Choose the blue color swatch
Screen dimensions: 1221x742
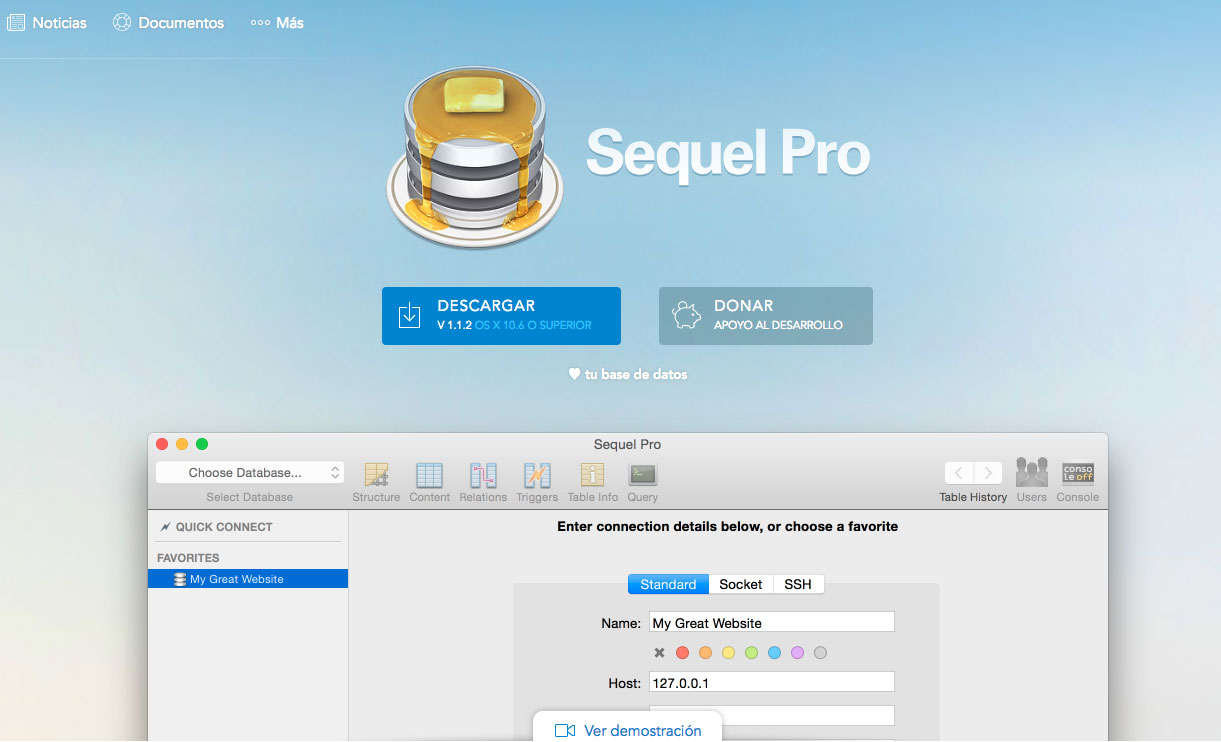click(x=774, y=653)
